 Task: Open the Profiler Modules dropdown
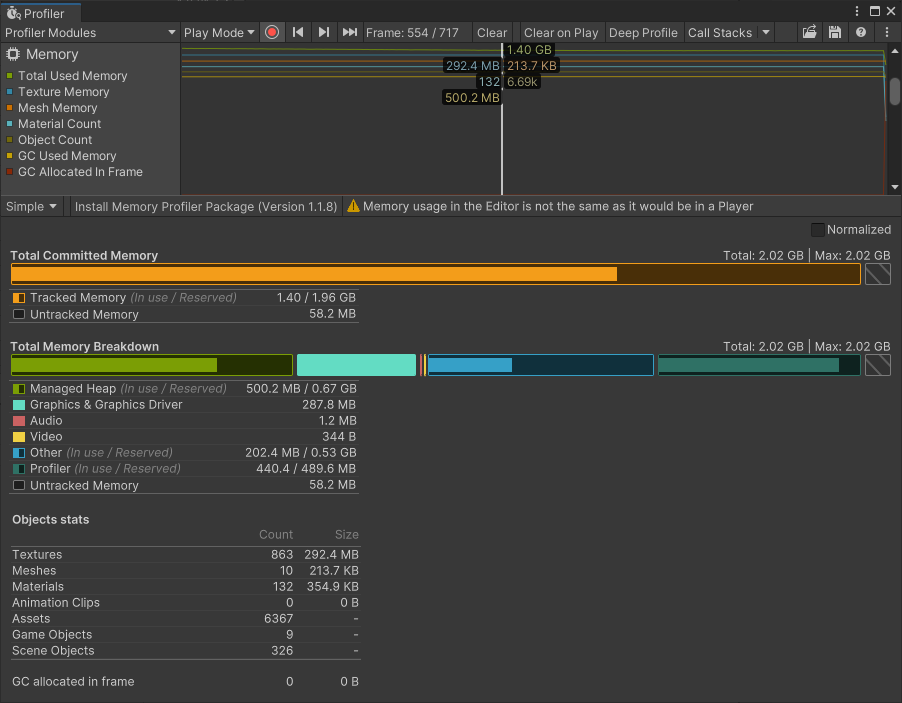[x=90, y=32]
